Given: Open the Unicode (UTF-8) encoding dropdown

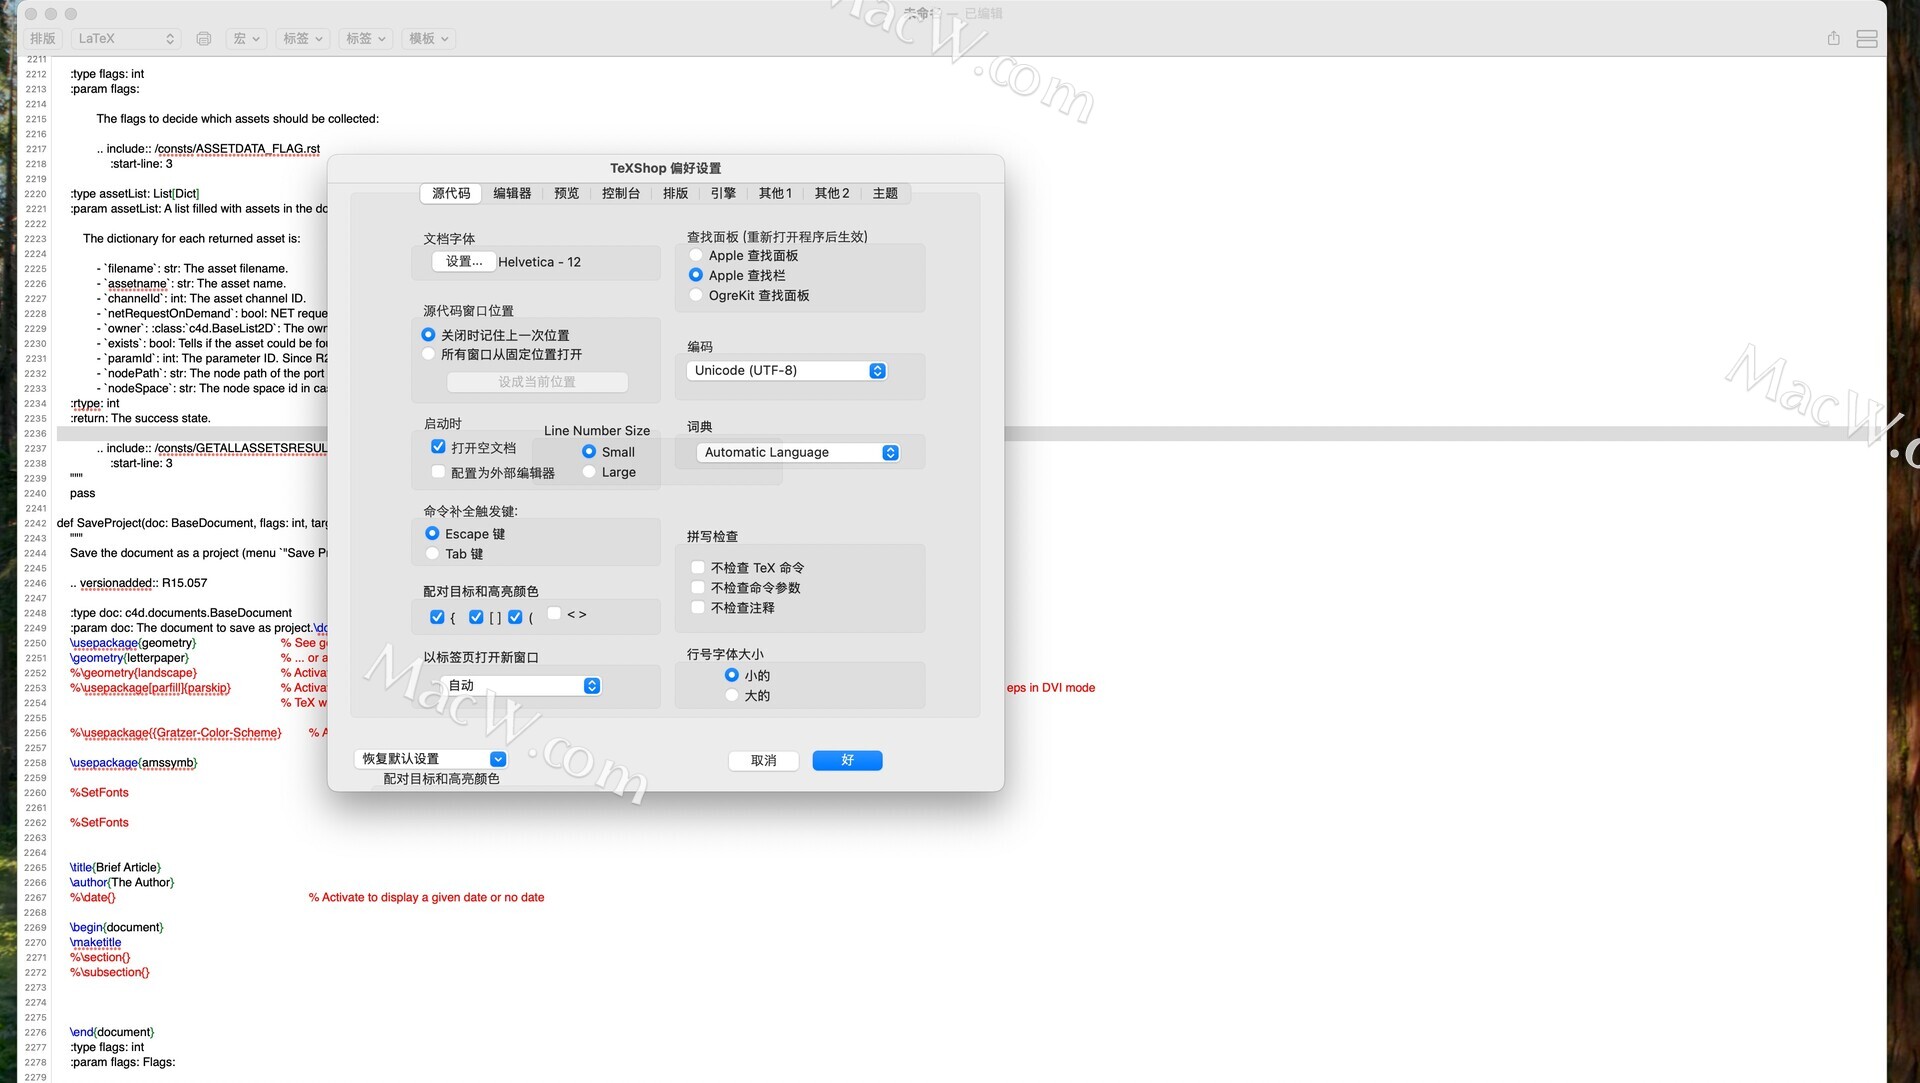Looking at the screenshot, I should coord(786,371).
